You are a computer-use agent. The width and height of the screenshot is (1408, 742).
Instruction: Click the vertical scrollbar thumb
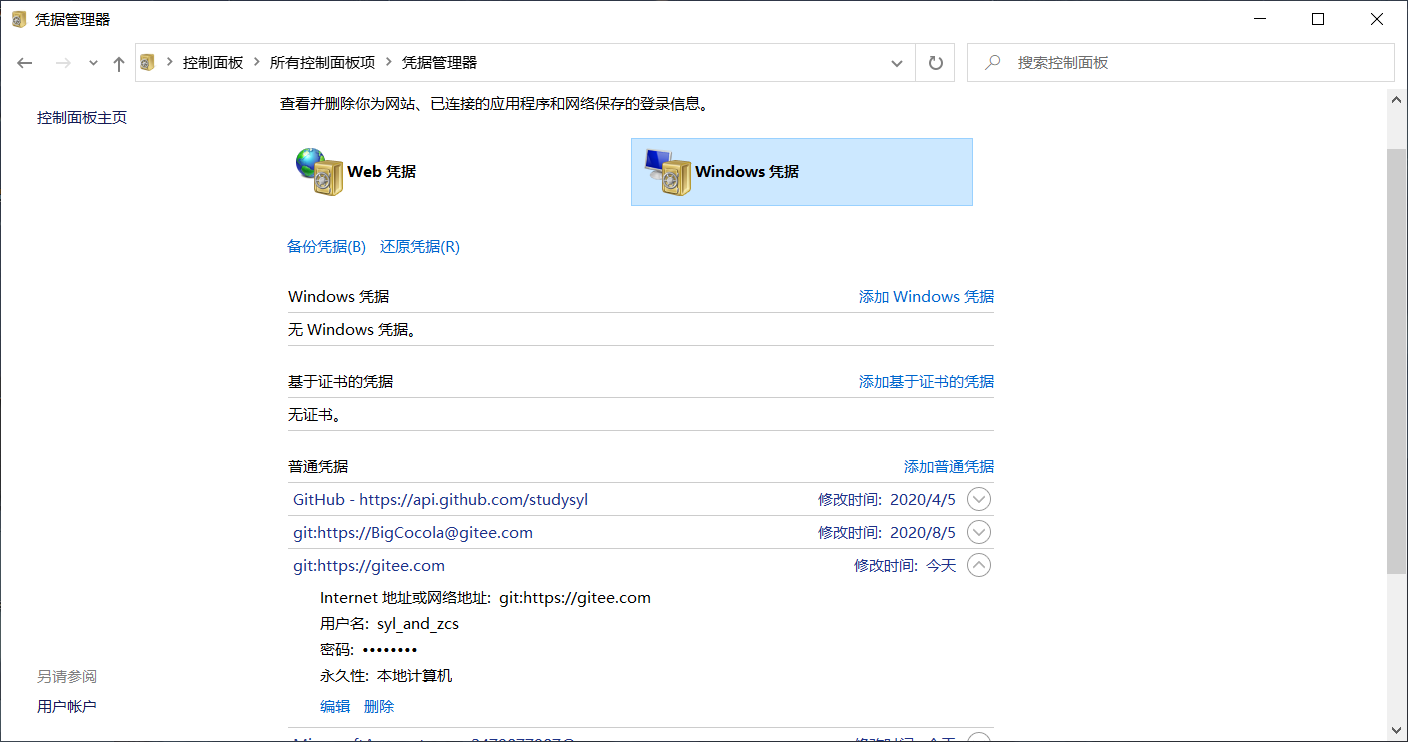pyautogui.click(x=1397, y=360)
